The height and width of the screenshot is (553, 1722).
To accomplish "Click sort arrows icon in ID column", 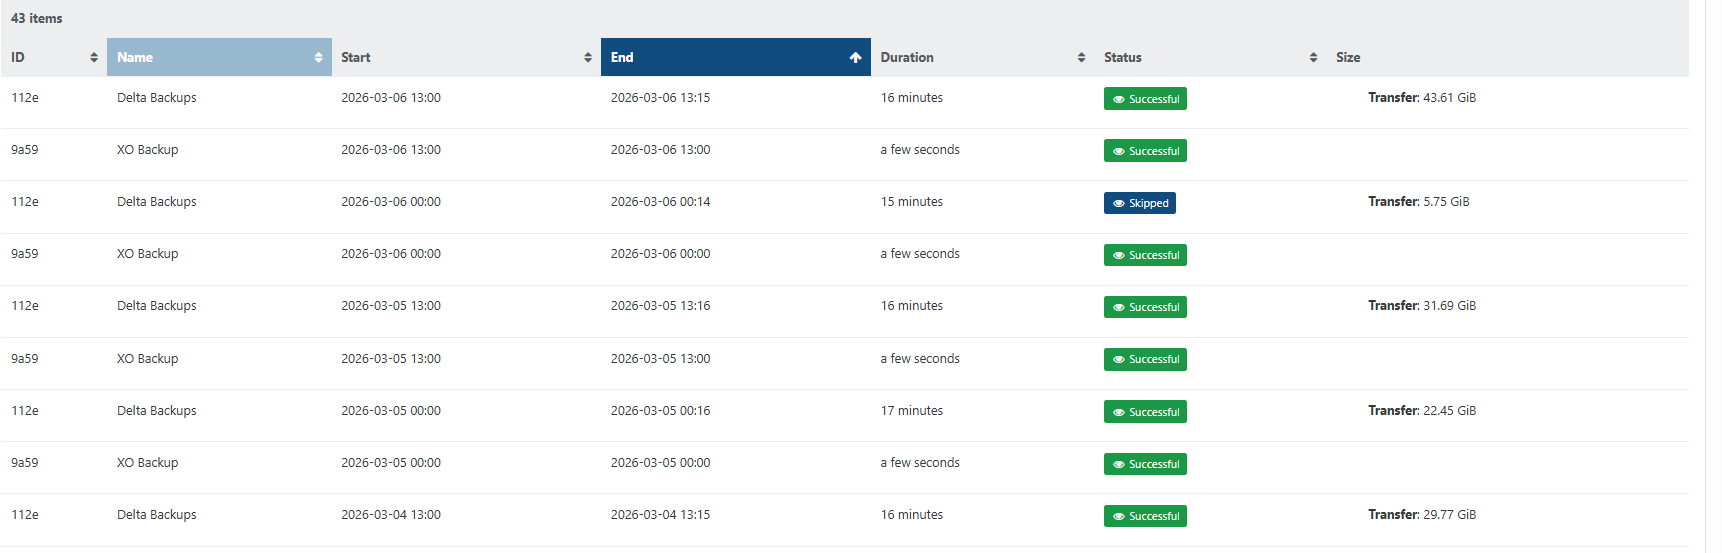I will 94,58.
